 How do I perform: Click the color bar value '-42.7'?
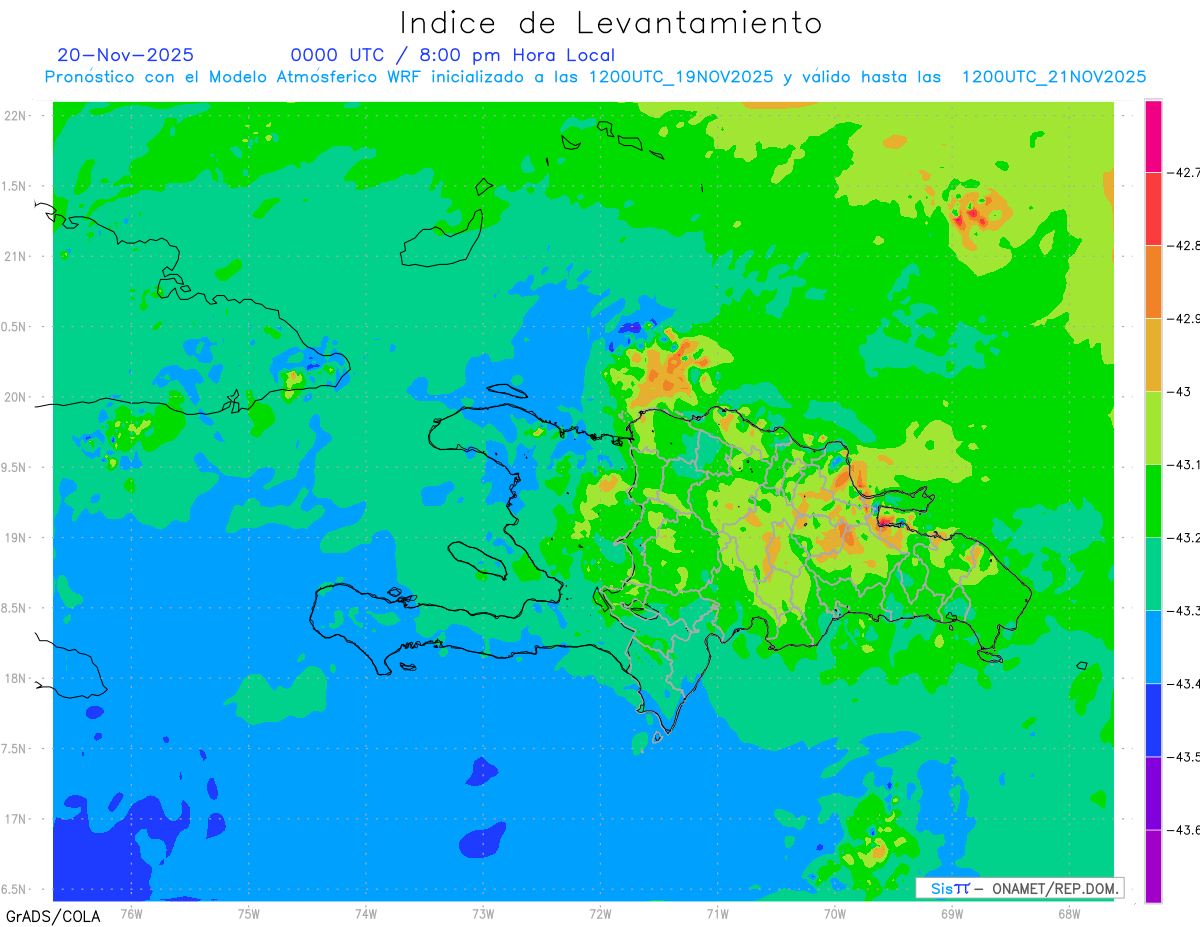pos(1183,173)
